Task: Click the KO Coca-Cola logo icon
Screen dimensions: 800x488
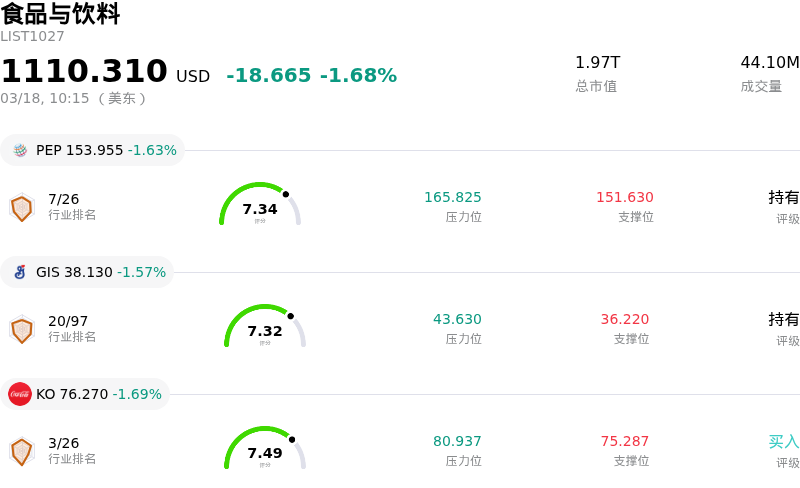Action: [x=20, y=394]
